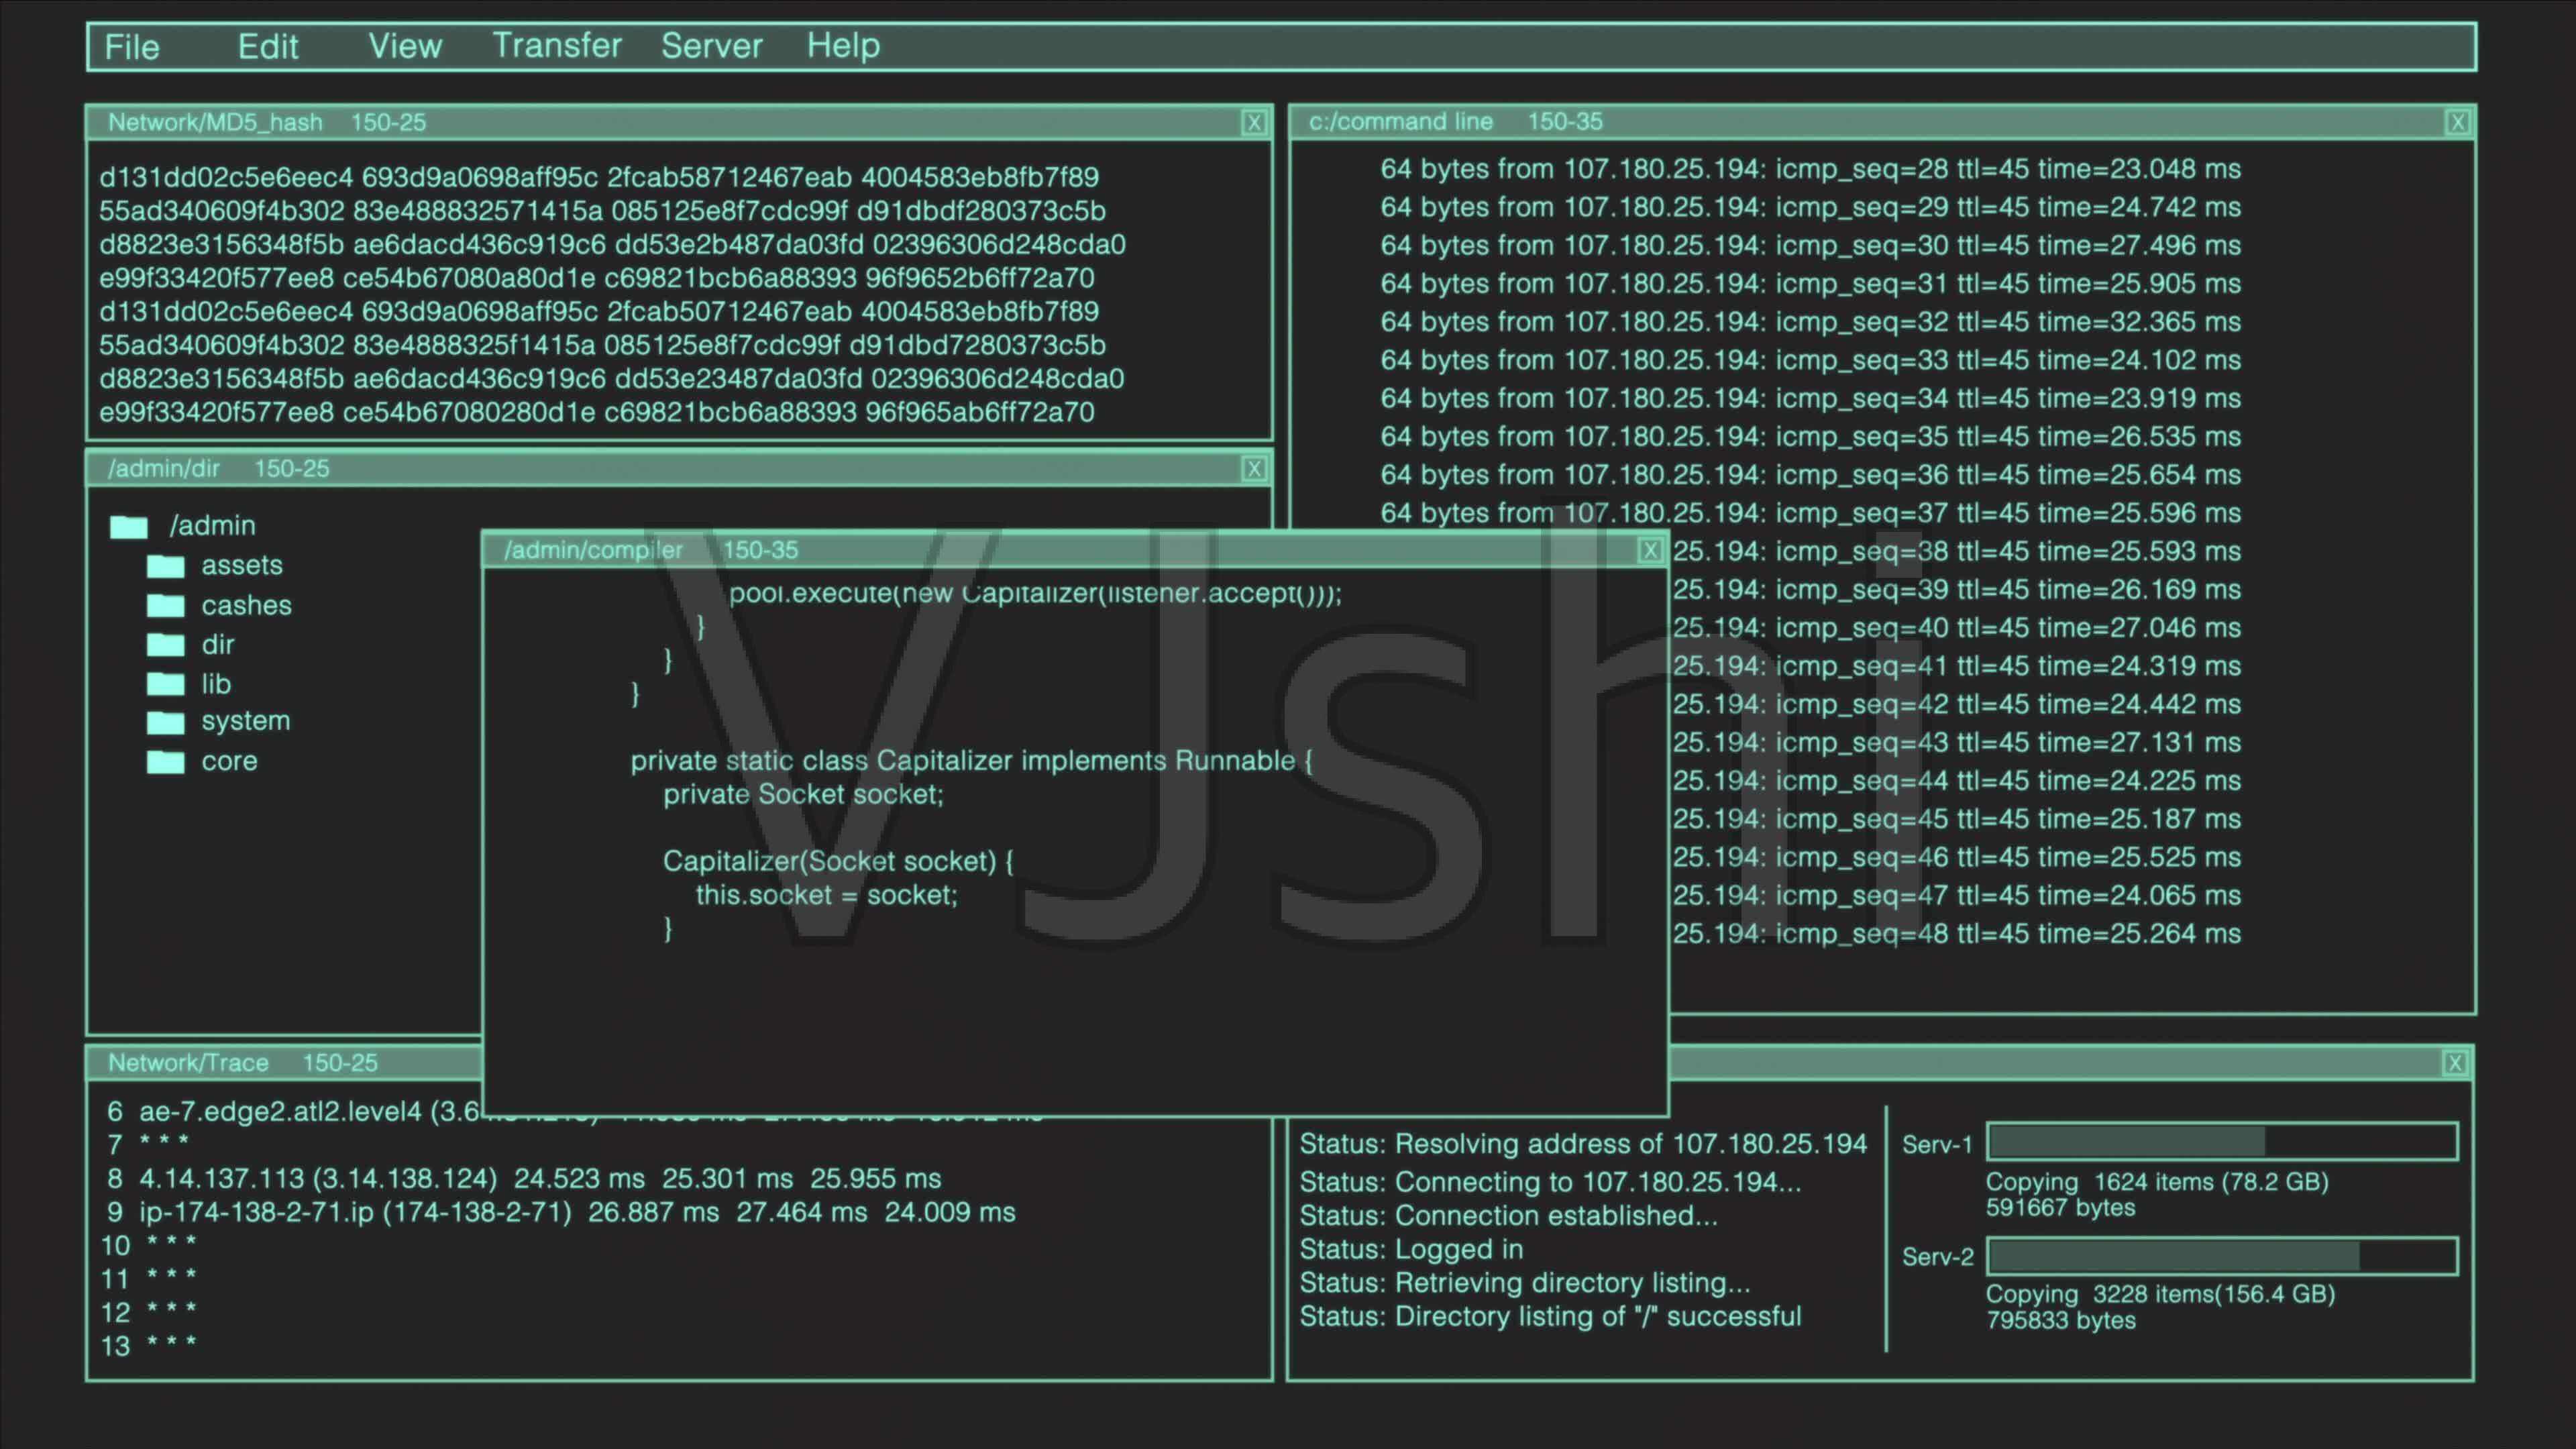Image resolution: width=2576 pixels, height=1449 pixels.
Task: Click the ping line icmp_seq=32
Action: pos(1810,322)
